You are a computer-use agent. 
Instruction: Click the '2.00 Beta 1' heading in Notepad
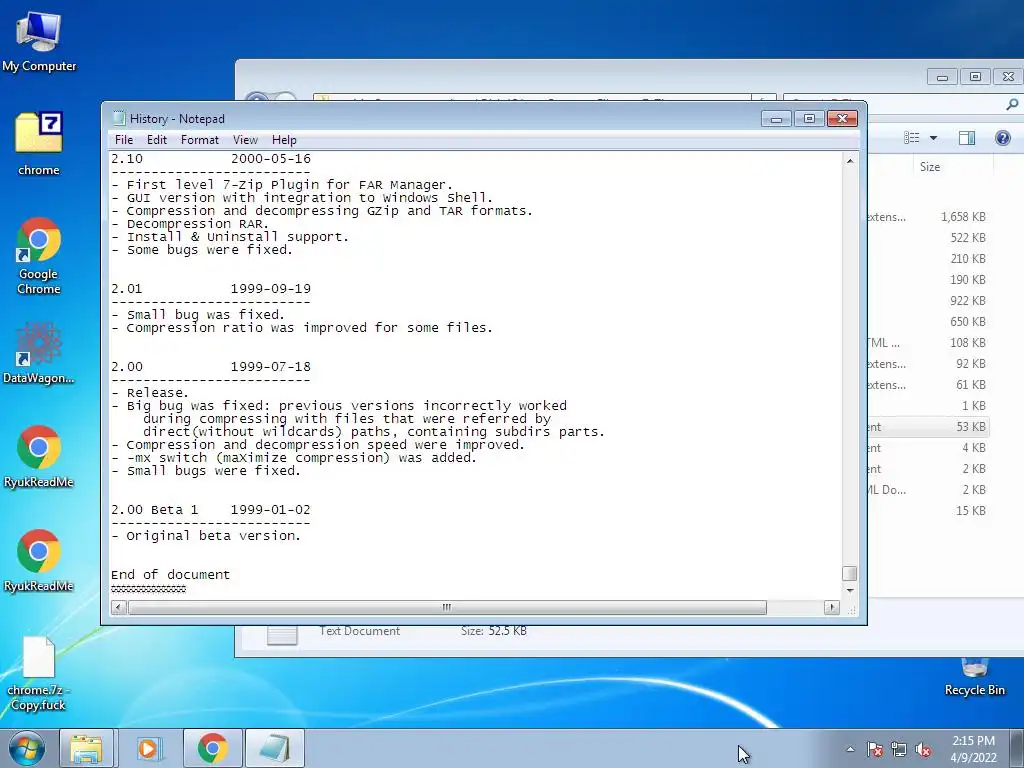tap(155, 509)
